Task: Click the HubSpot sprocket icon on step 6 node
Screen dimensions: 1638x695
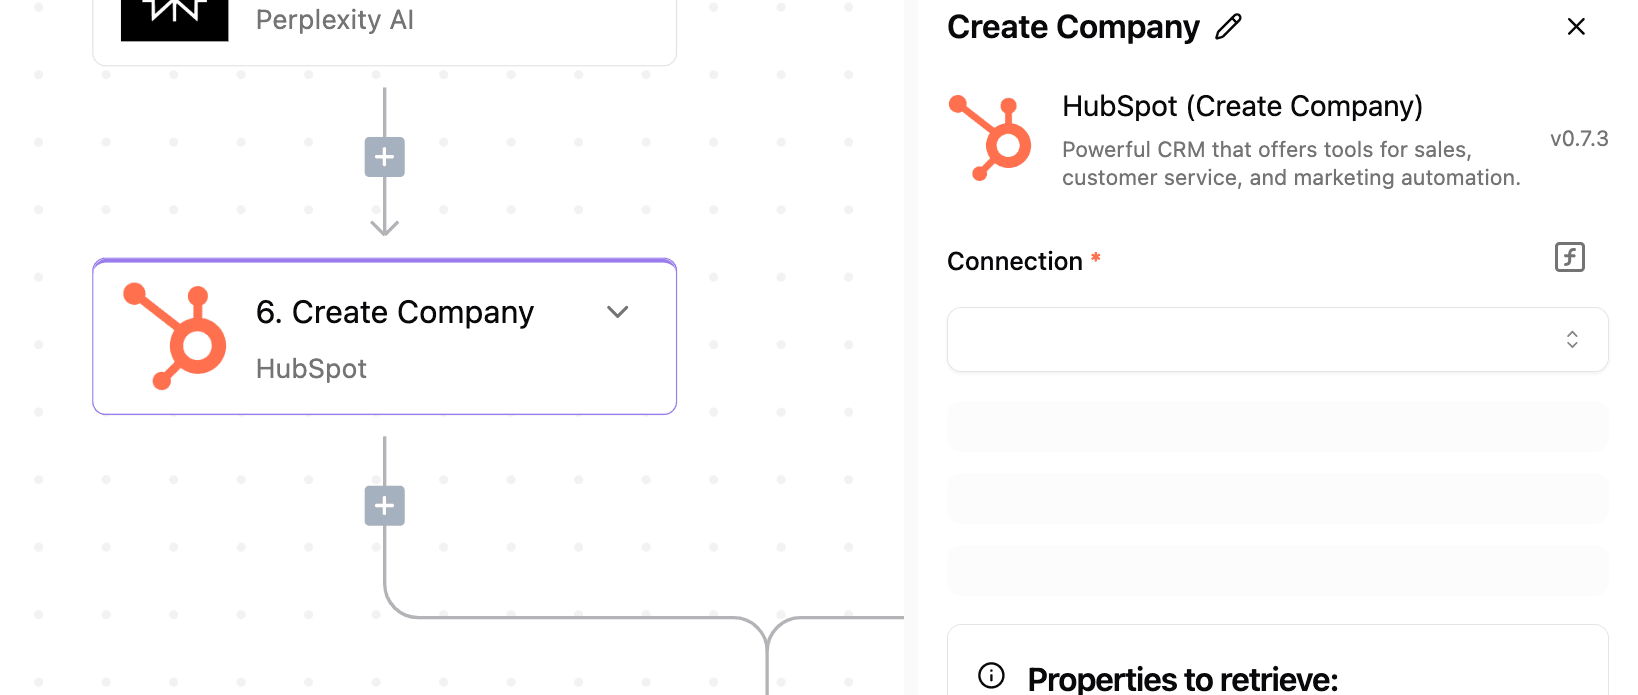Action: tap(175, 336)
